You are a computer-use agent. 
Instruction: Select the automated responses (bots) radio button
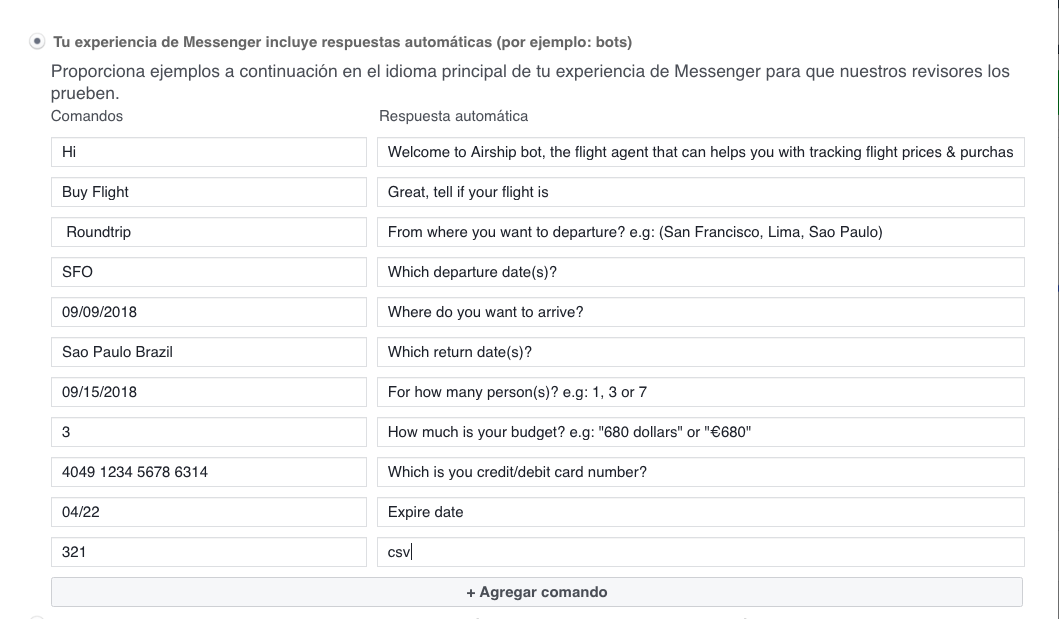[x=37, y=42]
